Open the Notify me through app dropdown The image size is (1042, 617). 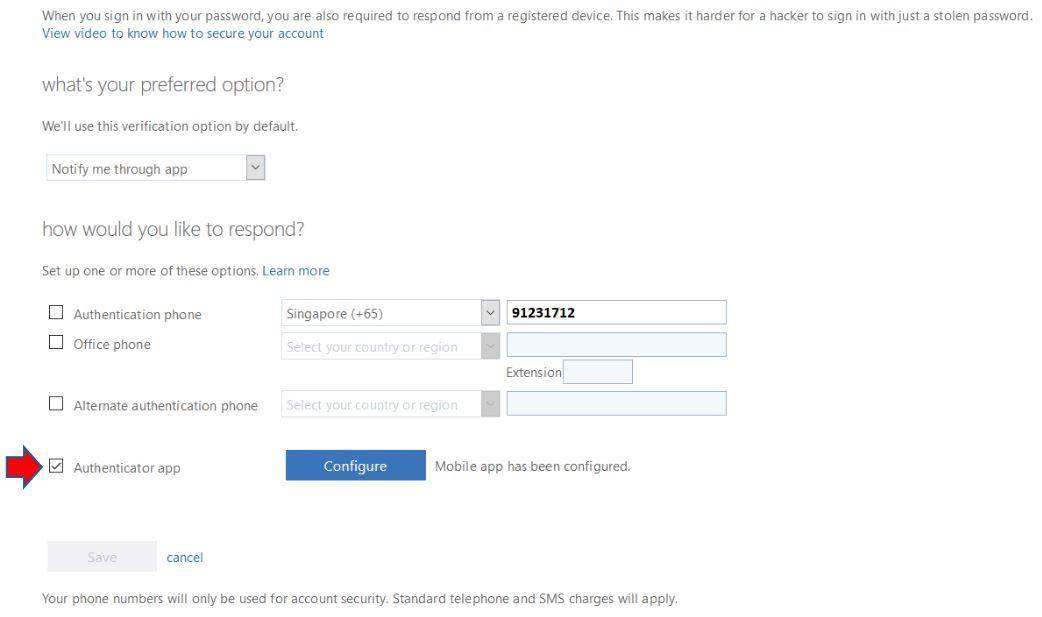point(156,168)
